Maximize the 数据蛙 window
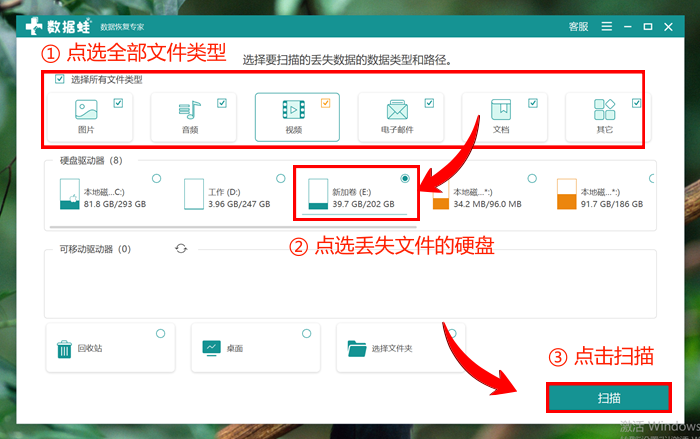This screenshot has width=700, height=439. click(648, 27)
